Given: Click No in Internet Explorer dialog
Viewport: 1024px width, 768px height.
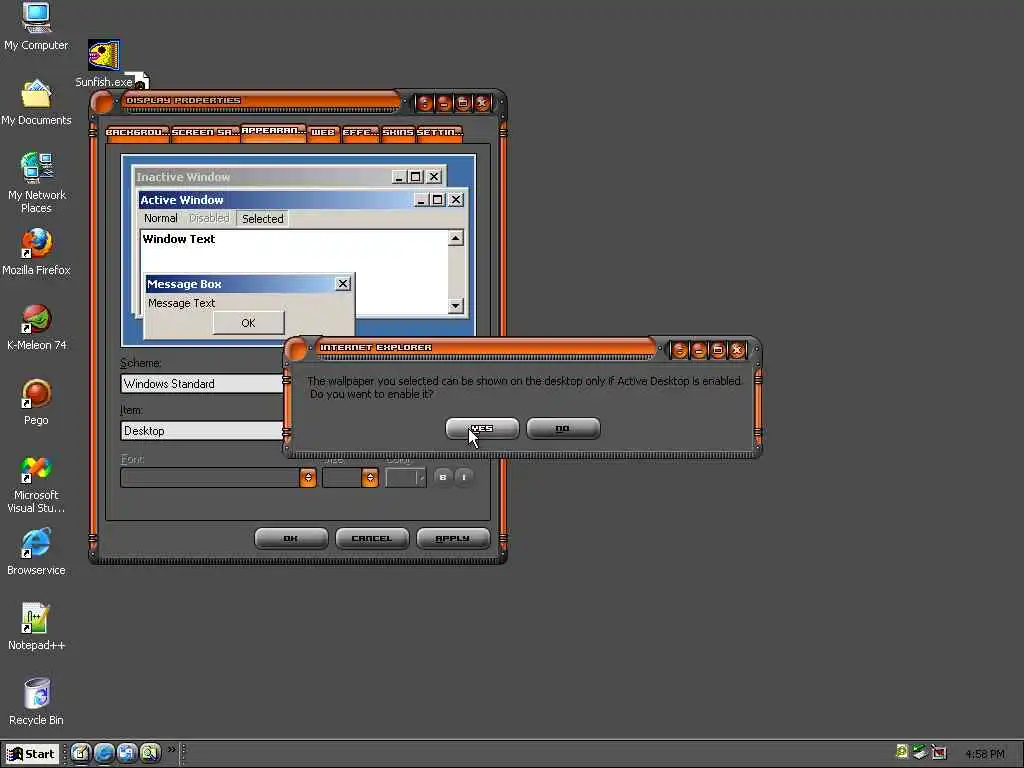Looking at the screenshot, I should pyautogui.click(x=563, y=428).
